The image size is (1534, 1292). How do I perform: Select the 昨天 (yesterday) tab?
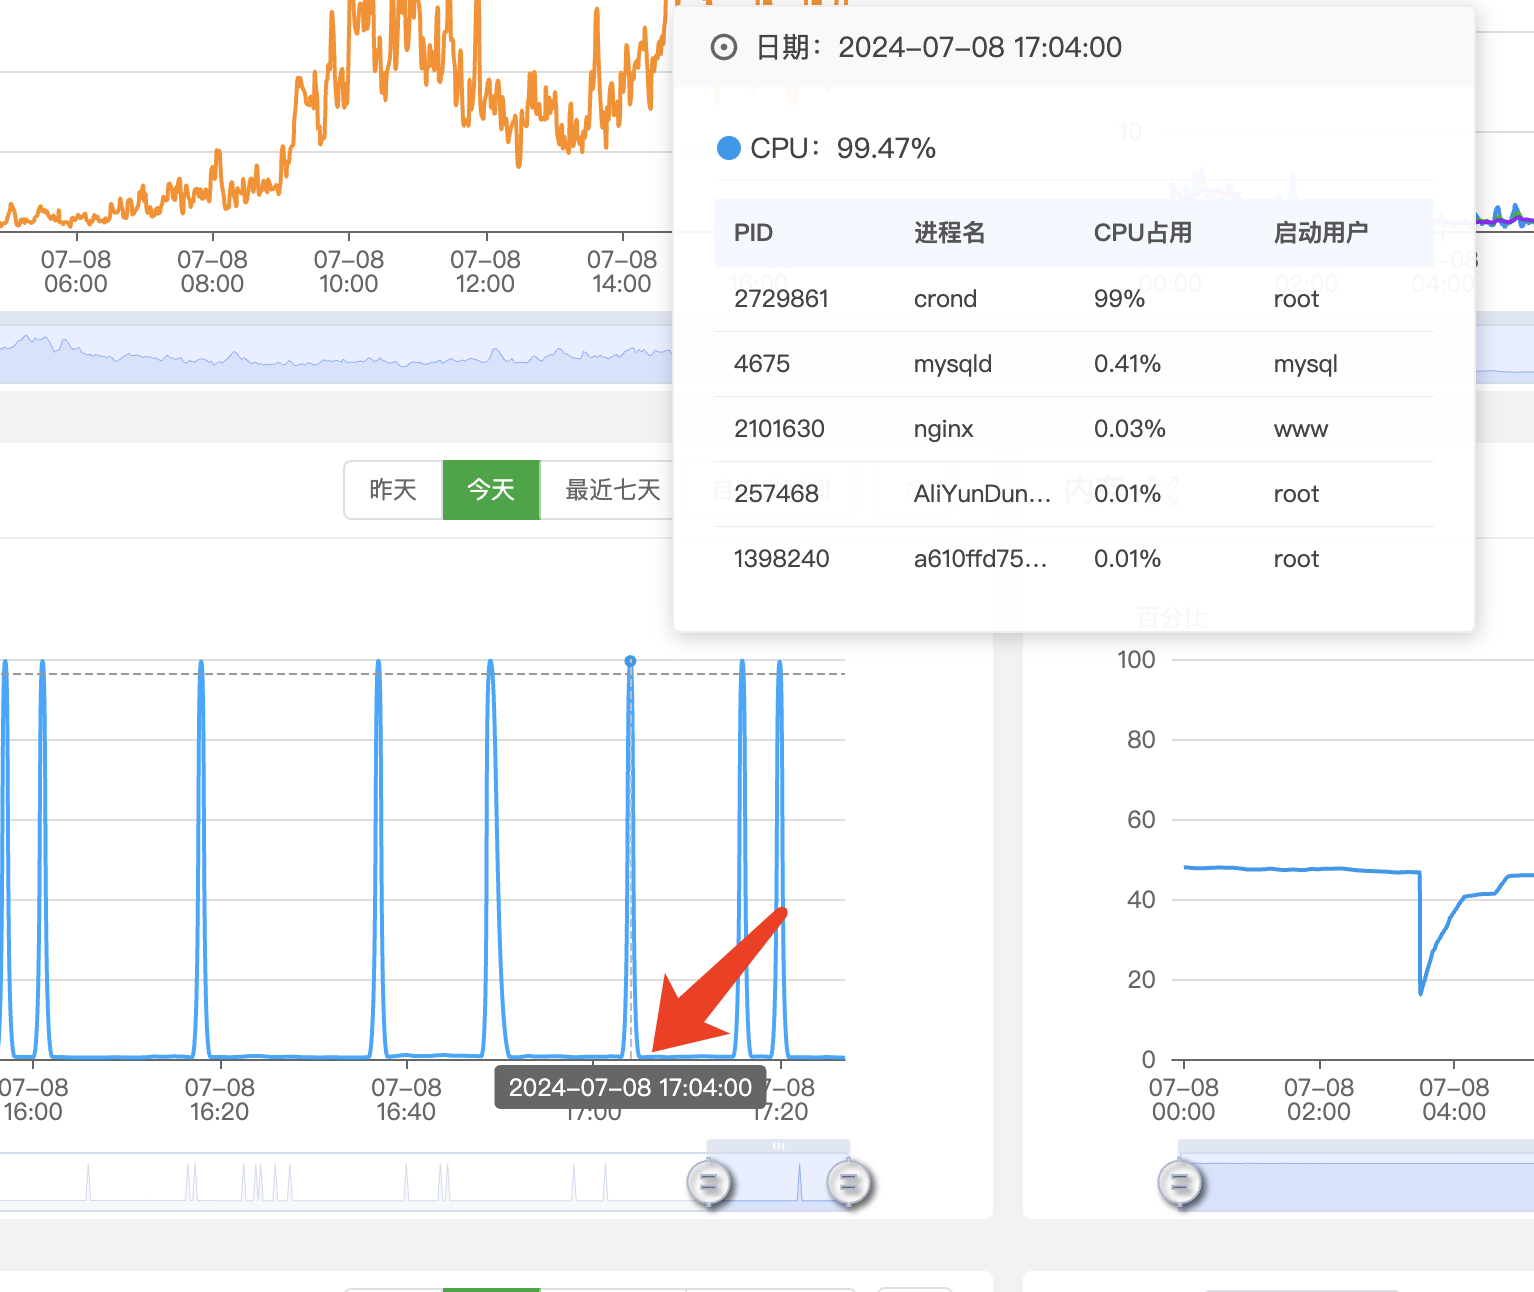(x=393, y=490)
